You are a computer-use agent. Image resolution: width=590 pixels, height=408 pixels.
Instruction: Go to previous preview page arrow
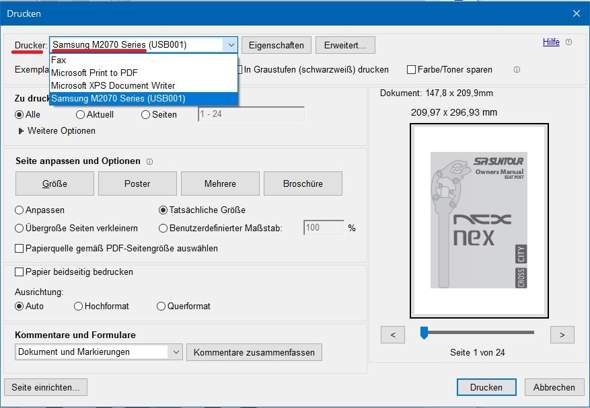[393, 335]
